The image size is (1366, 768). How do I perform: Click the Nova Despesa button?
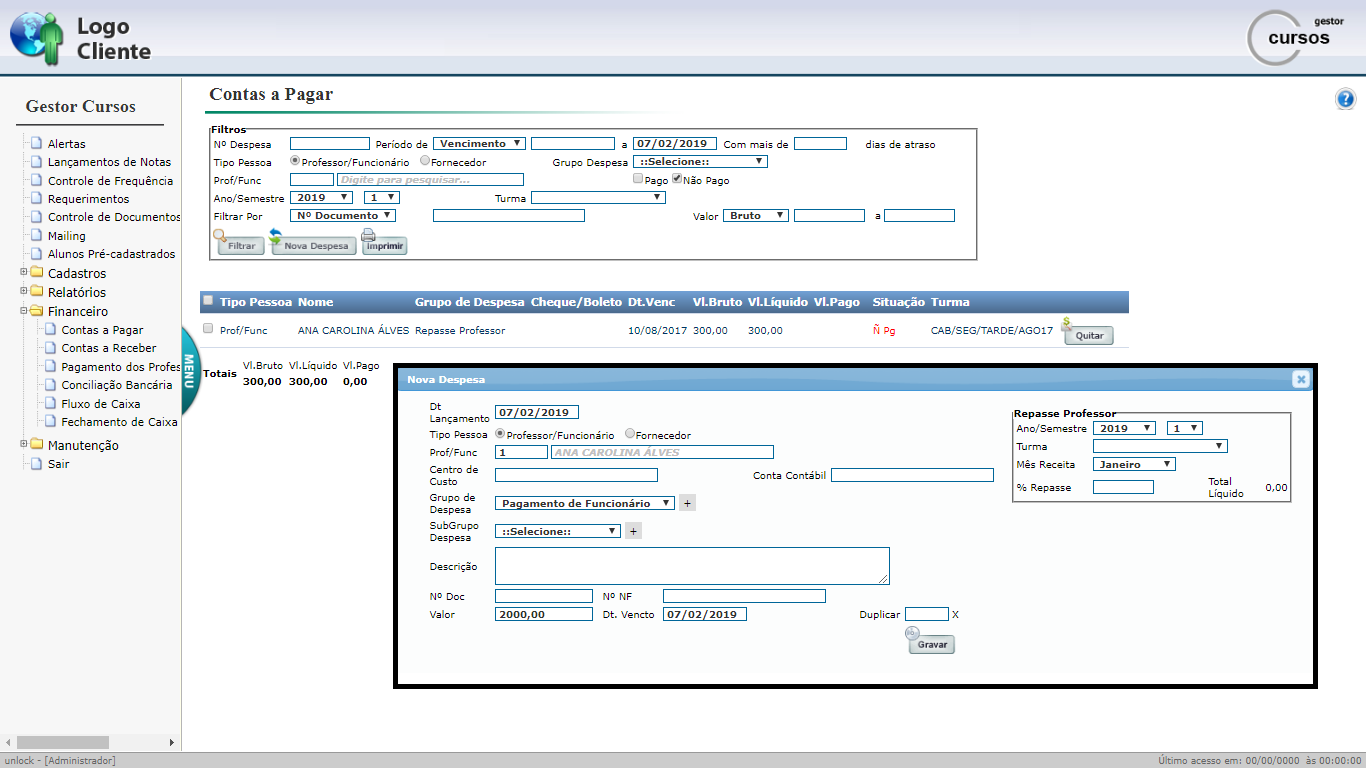click(x=312, y=243)
